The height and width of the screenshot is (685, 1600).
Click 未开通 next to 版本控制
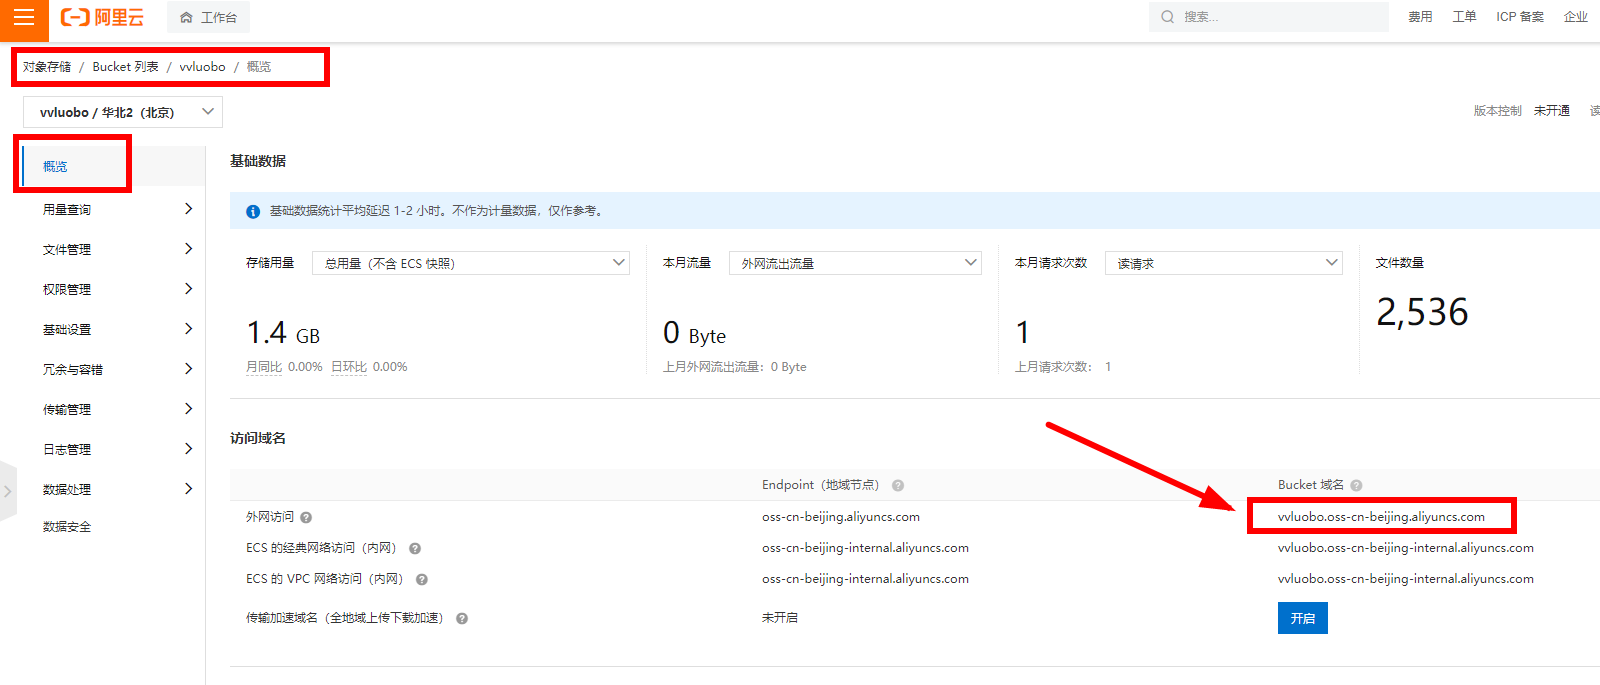point(1552,111)
